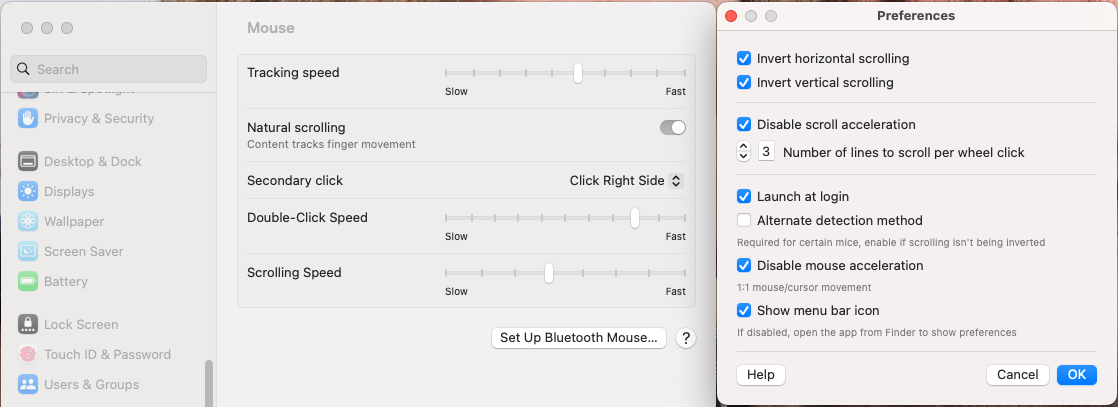Click the Tracking speed slider handle
Viewport: 1118px width, 407px height.
578,73
